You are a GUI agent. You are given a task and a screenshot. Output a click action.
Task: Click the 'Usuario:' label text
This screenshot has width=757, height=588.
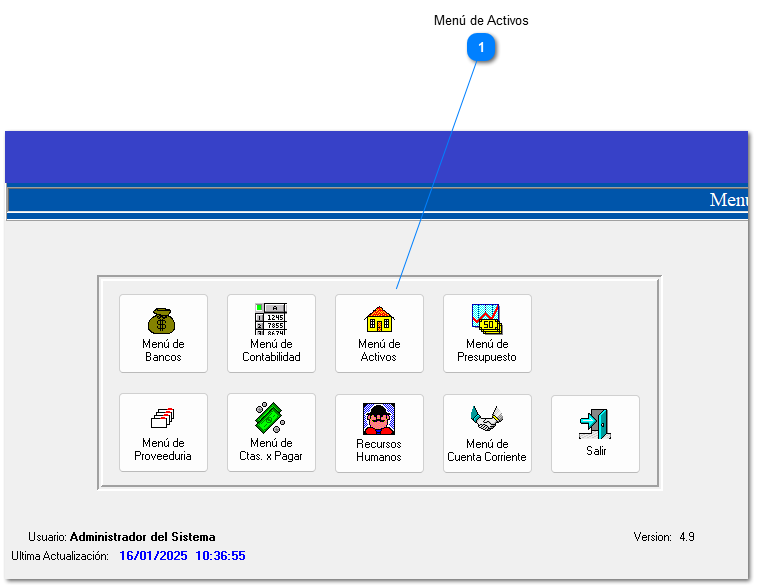click(x=47, y=537)
